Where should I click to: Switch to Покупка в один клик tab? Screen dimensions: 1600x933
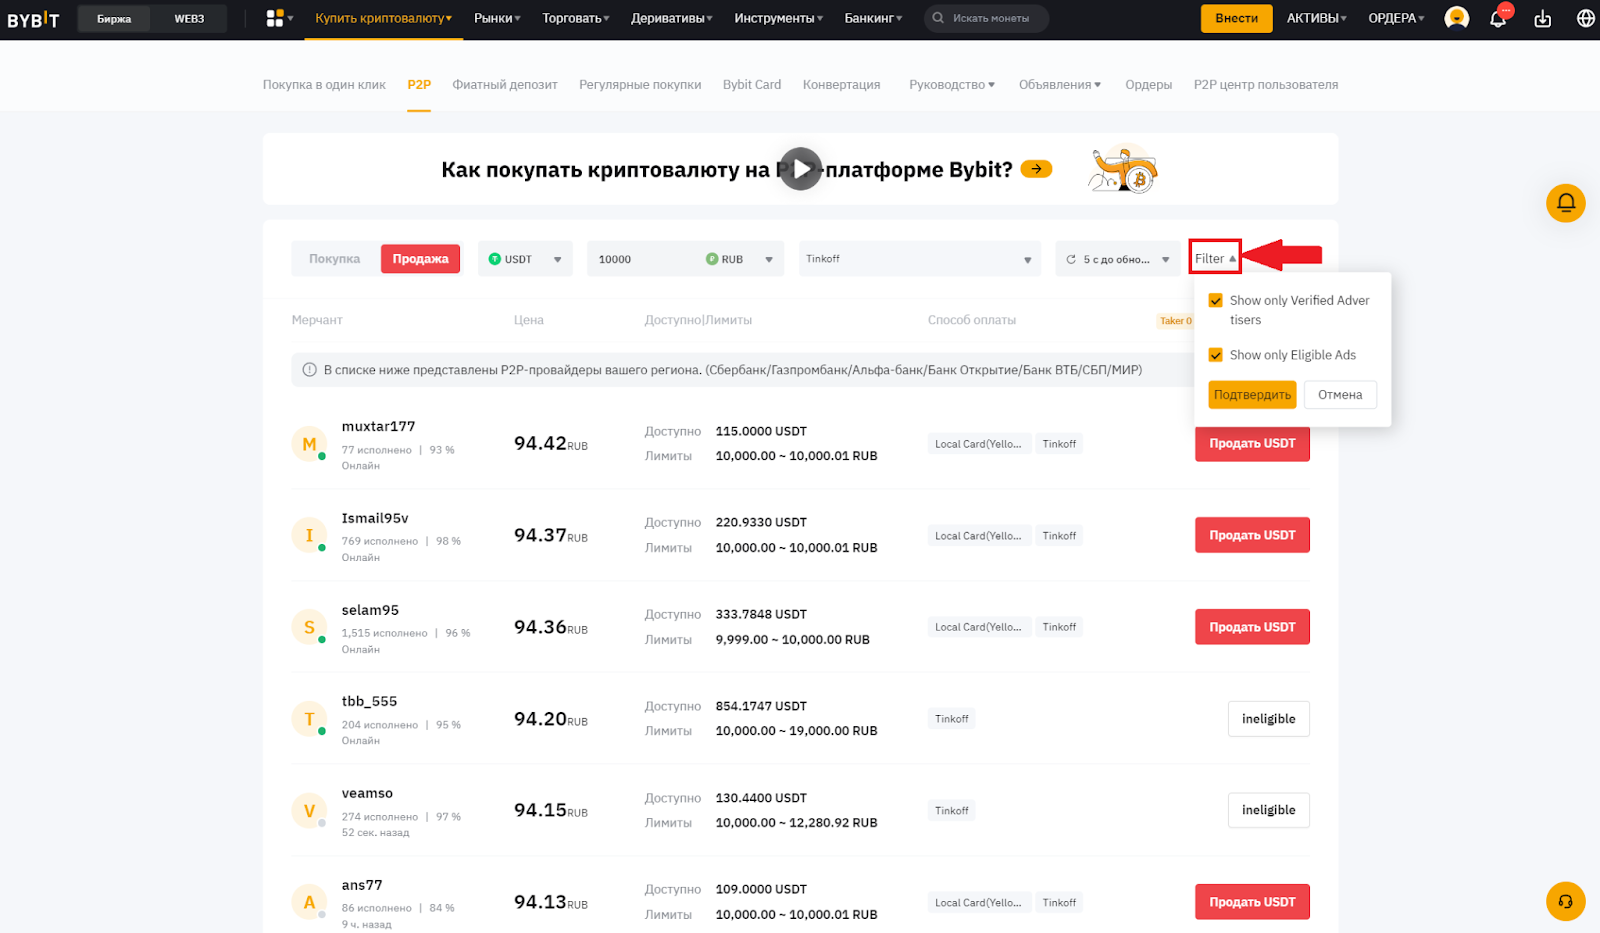click(324, 85)
